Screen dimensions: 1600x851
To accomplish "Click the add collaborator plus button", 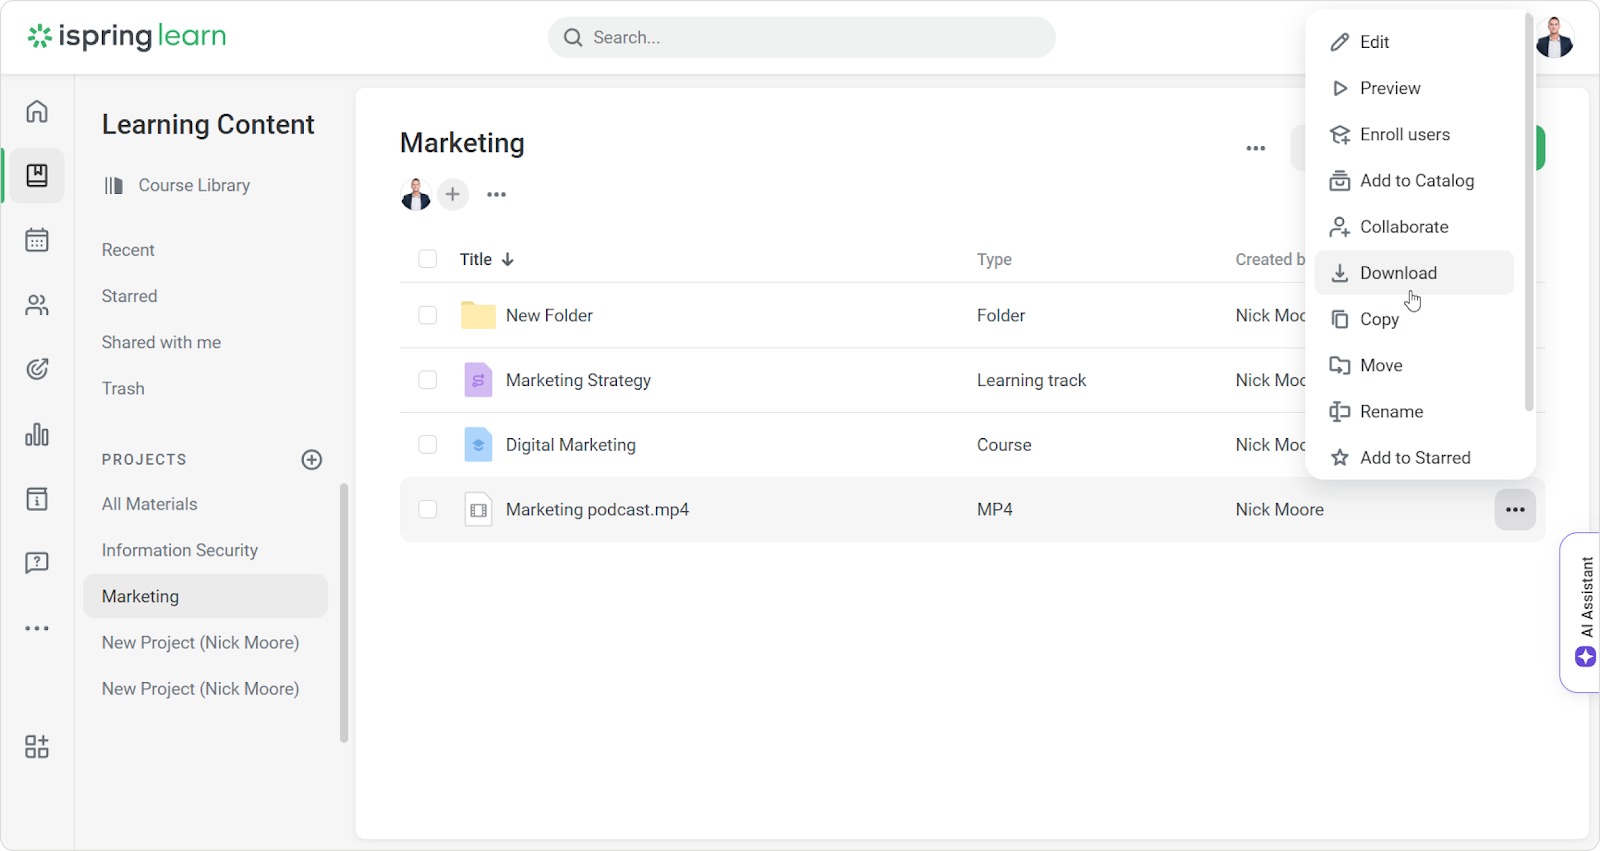I will click(x=453, y=194).
